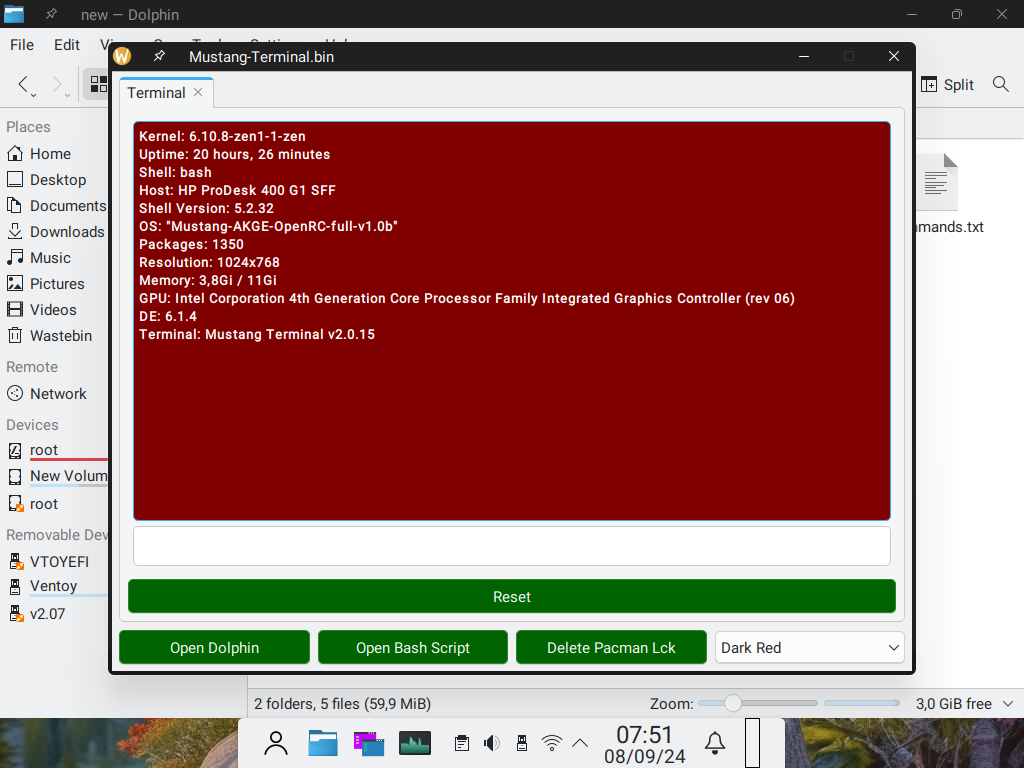Click the command input field
The width and height of the screenshot is (1024, 768).
click(511, 546)
